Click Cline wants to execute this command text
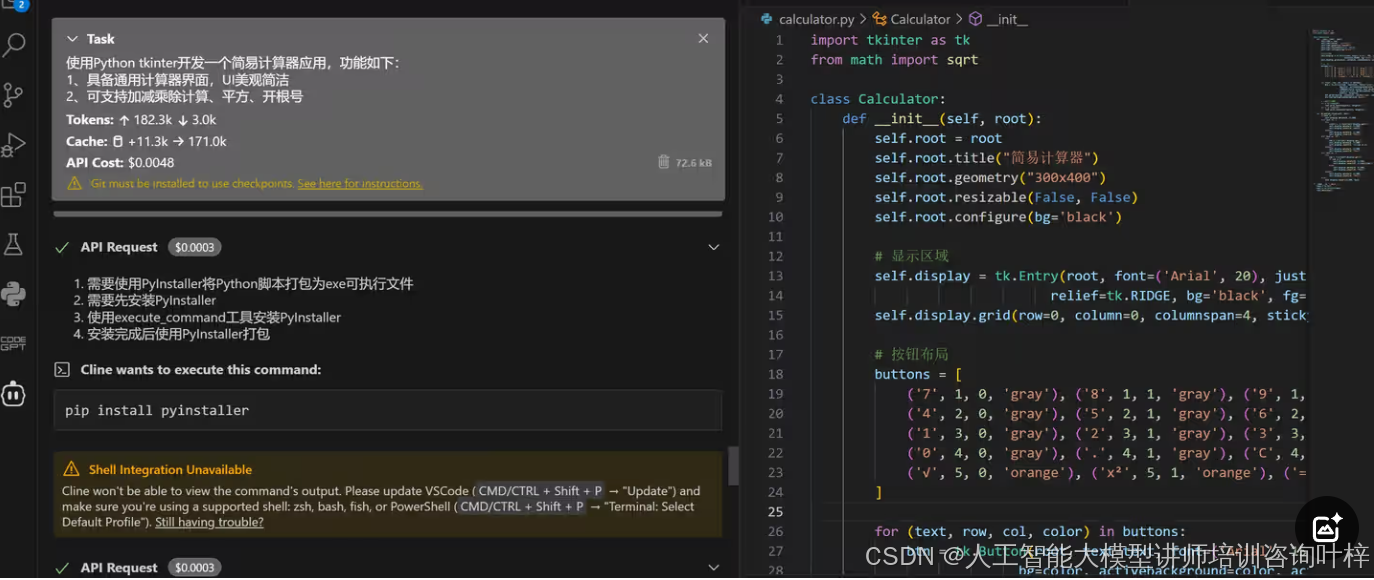 point(201,370)
